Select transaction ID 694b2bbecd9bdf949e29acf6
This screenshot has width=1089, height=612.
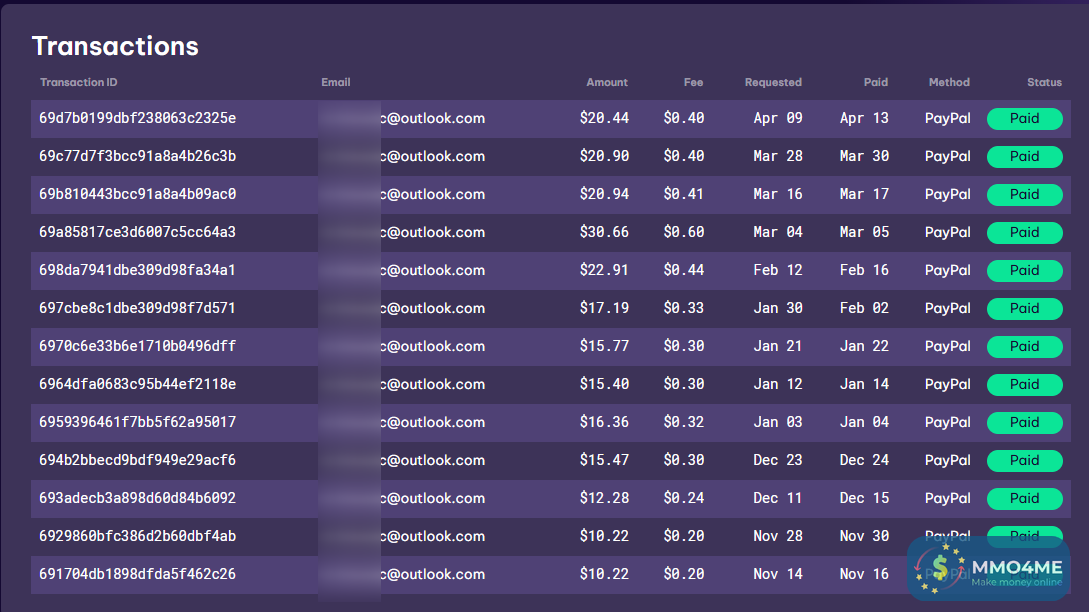tap(138, 460)
